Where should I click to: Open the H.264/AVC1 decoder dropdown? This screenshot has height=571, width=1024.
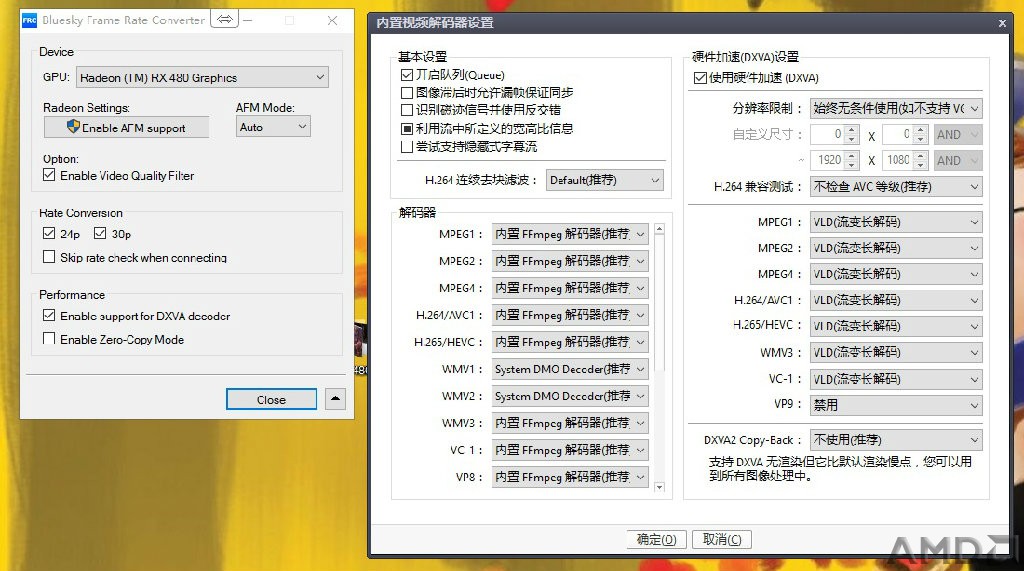[x=569, y=315]
